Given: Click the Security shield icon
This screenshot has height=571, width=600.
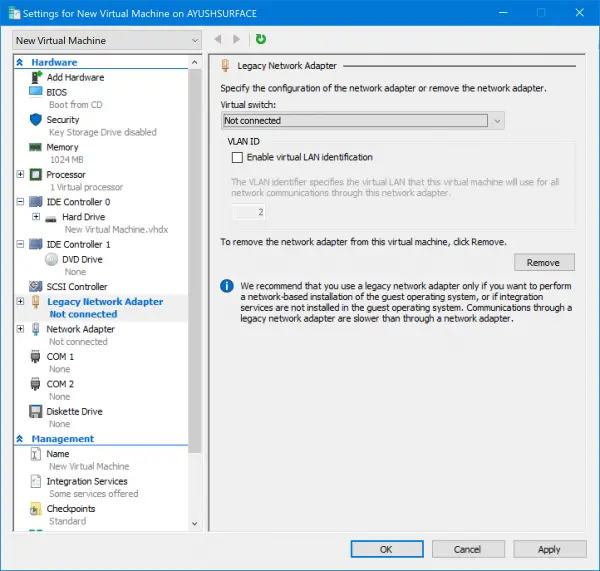Looking at the screenshot, I should click(36, 120).
